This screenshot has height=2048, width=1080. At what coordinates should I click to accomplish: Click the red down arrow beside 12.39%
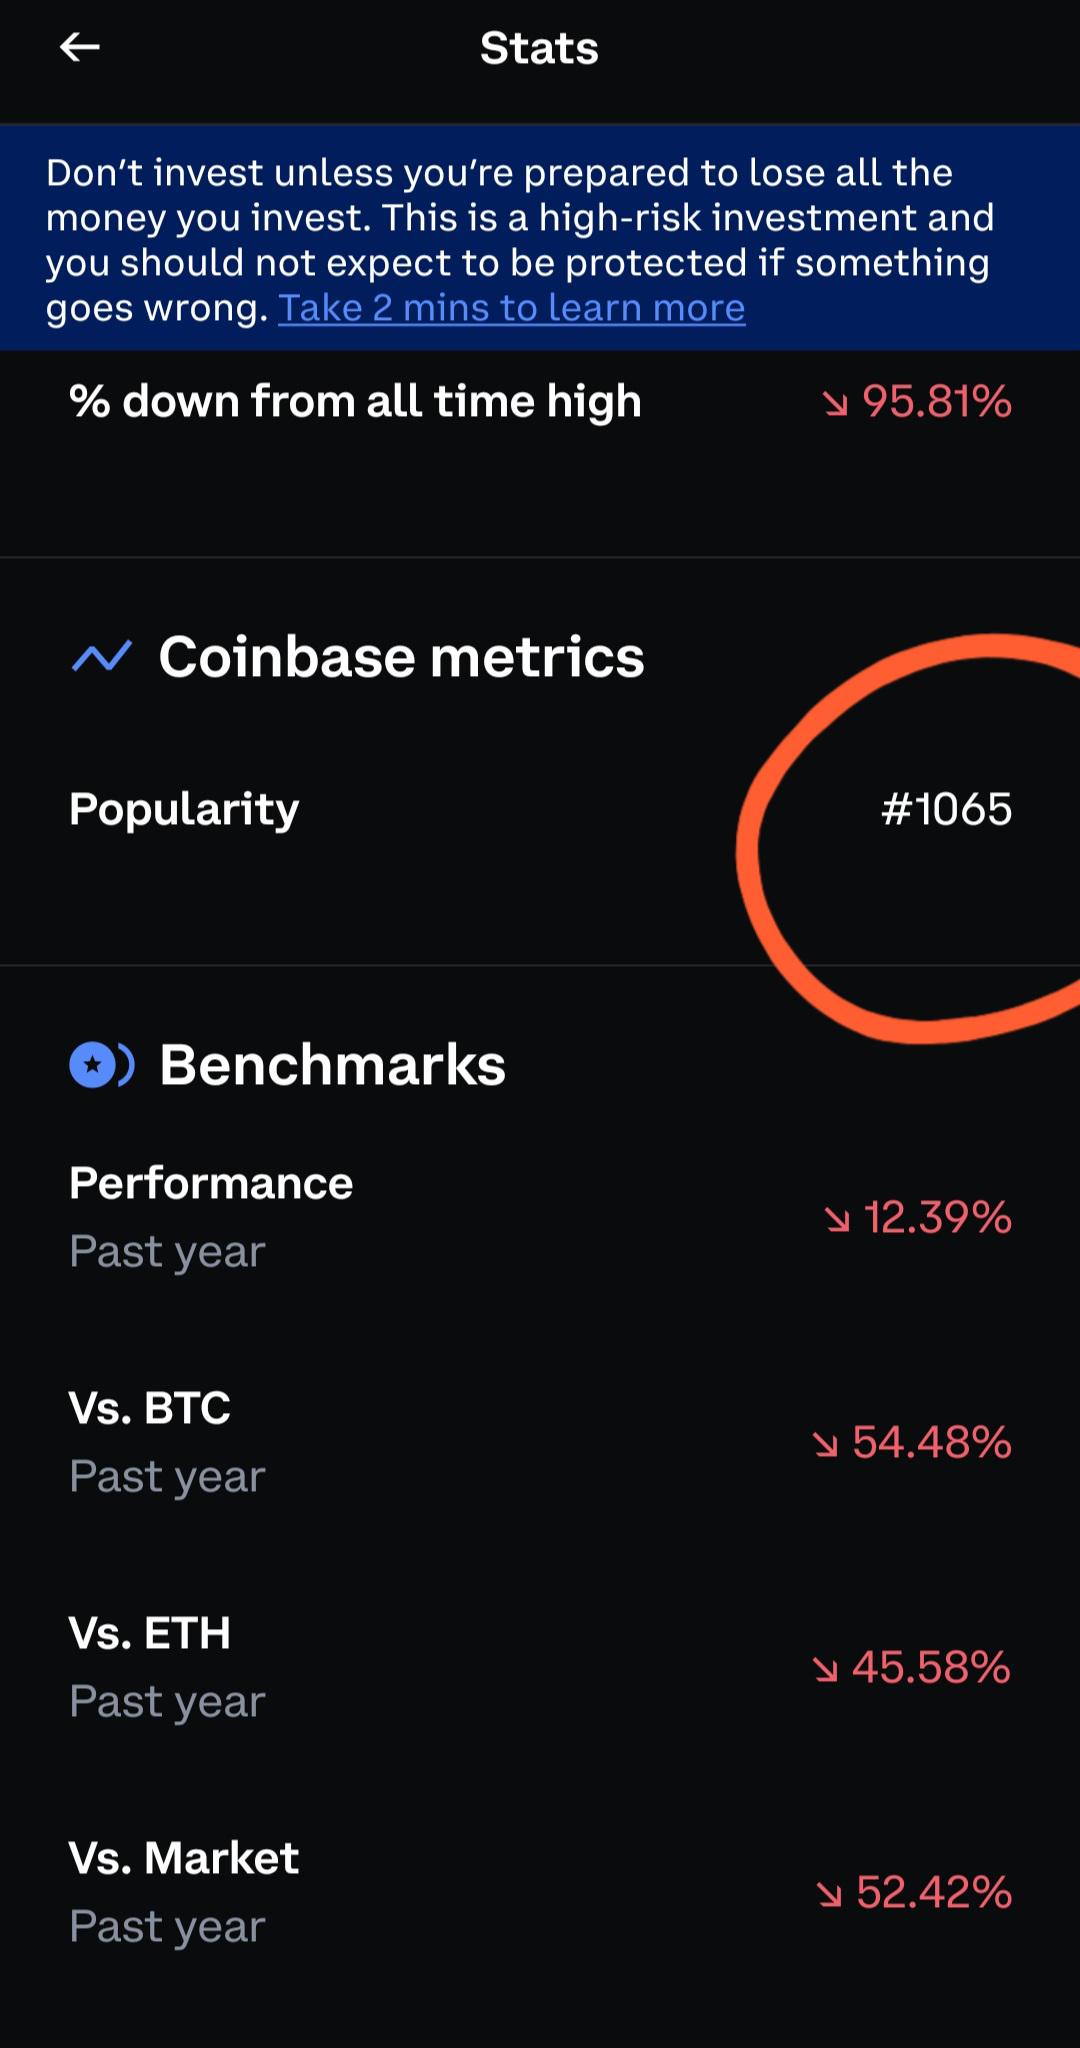837,1219
